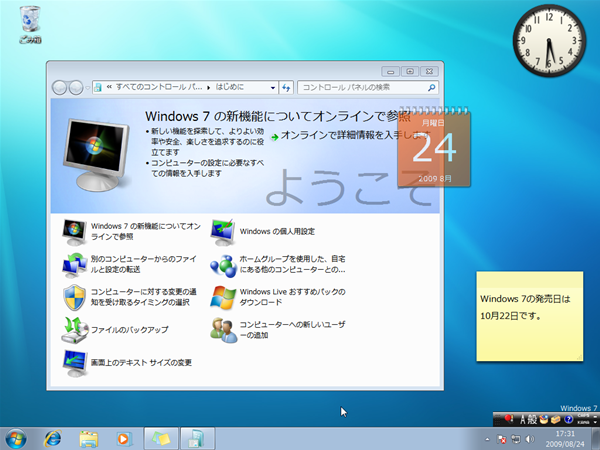Select the UAC shield notification settings icon
The width and height of the screenshot is (600, 450).
click(74, 297)
